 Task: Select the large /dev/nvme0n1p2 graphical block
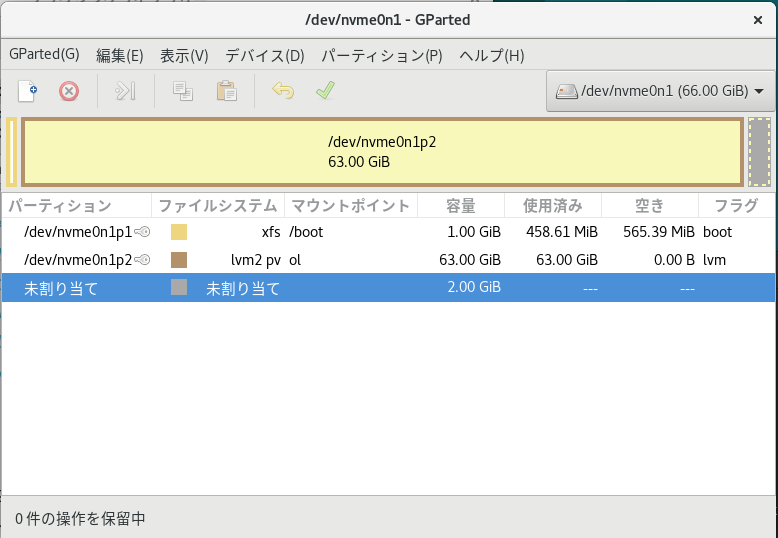coord(382,152)
